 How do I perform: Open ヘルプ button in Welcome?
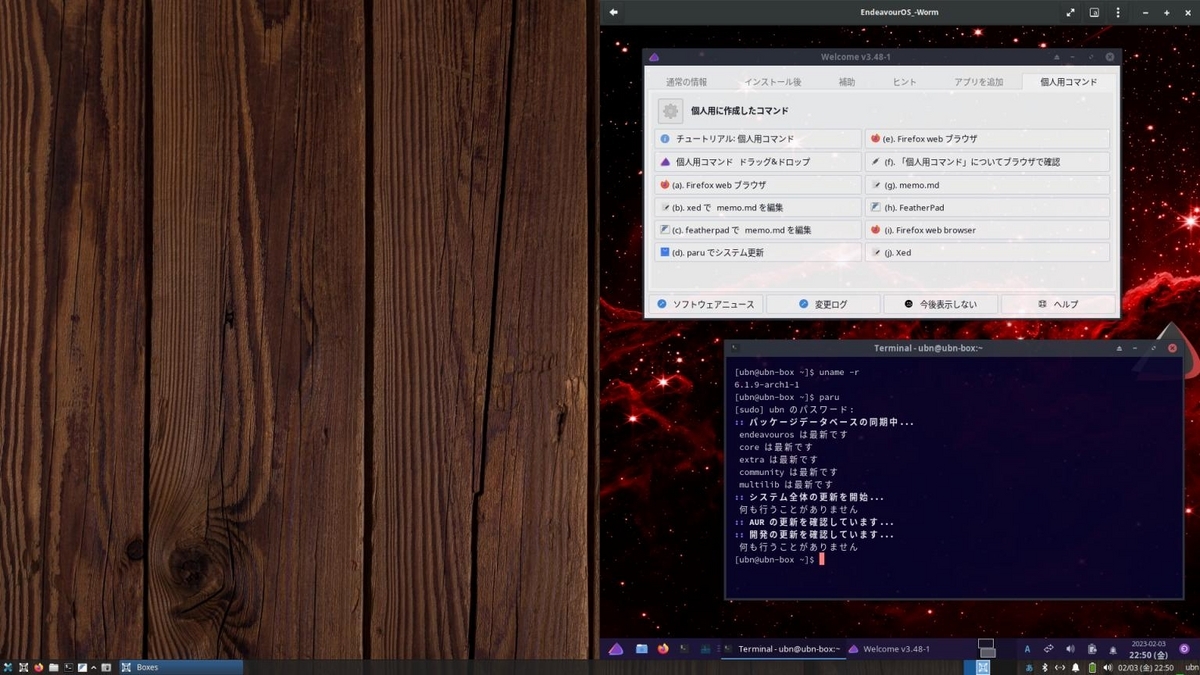pyautogui.click(x=1057, y=304)
